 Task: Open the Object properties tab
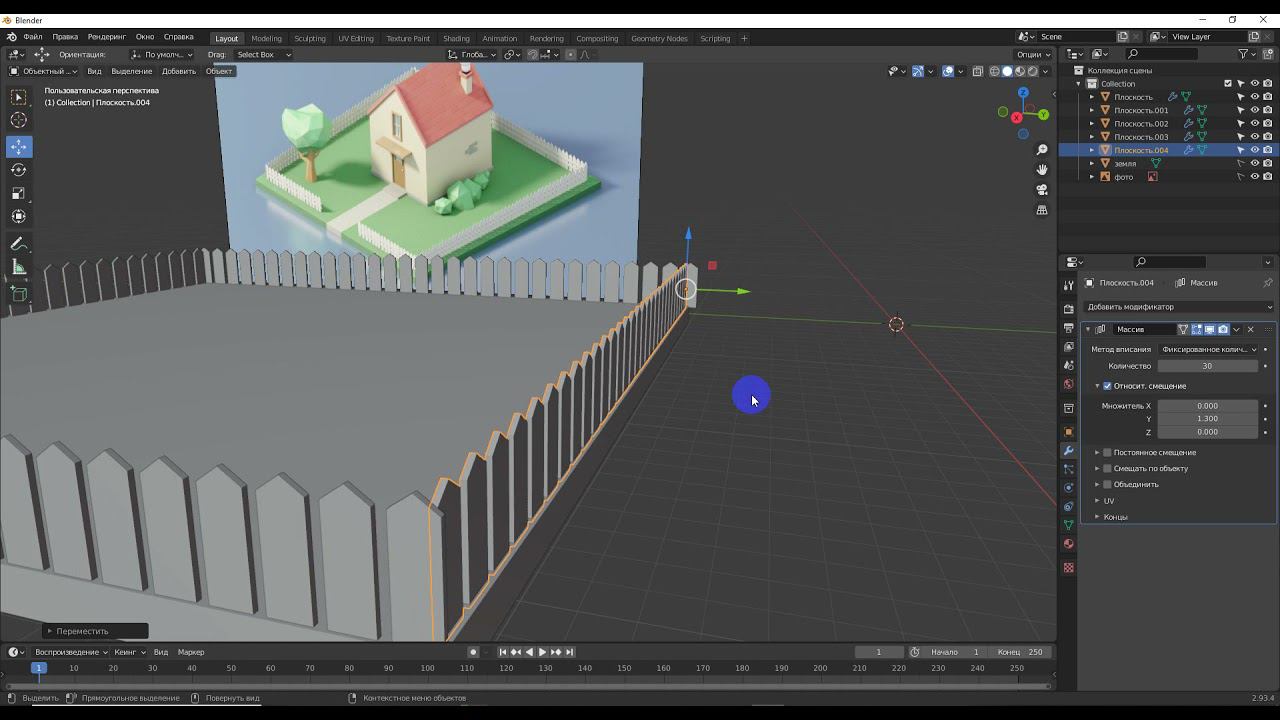coord(1069,432)
